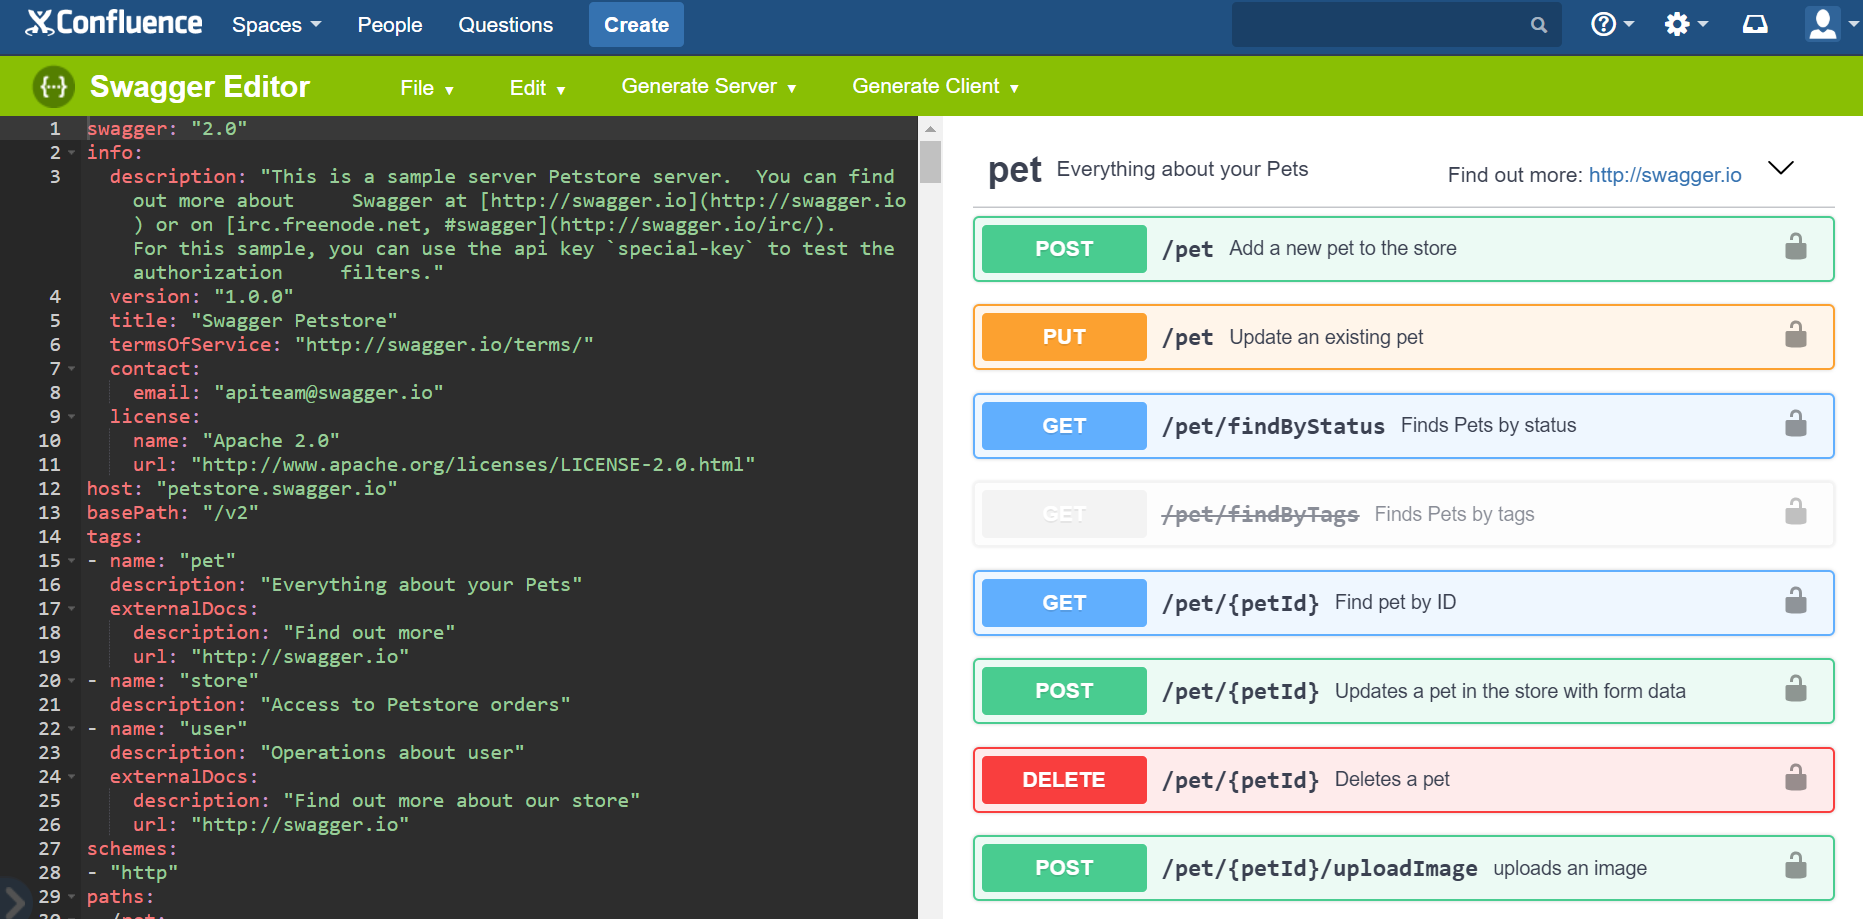The width and height of the screenshot is (1863, 919).
Task: Open the user profile avatar icon
Action: tap(1822, 23)
